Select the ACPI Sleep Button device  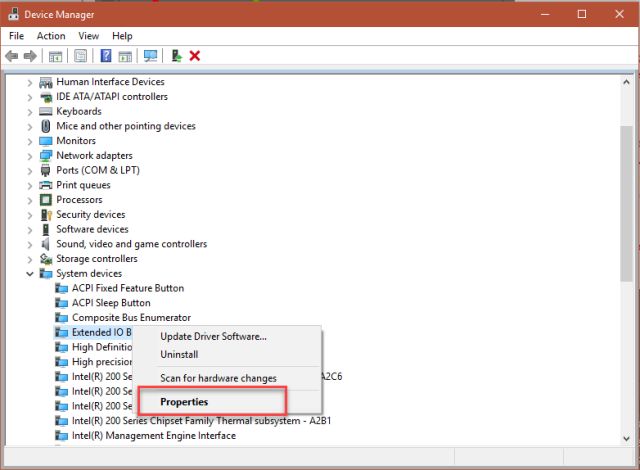click(111, 303)
